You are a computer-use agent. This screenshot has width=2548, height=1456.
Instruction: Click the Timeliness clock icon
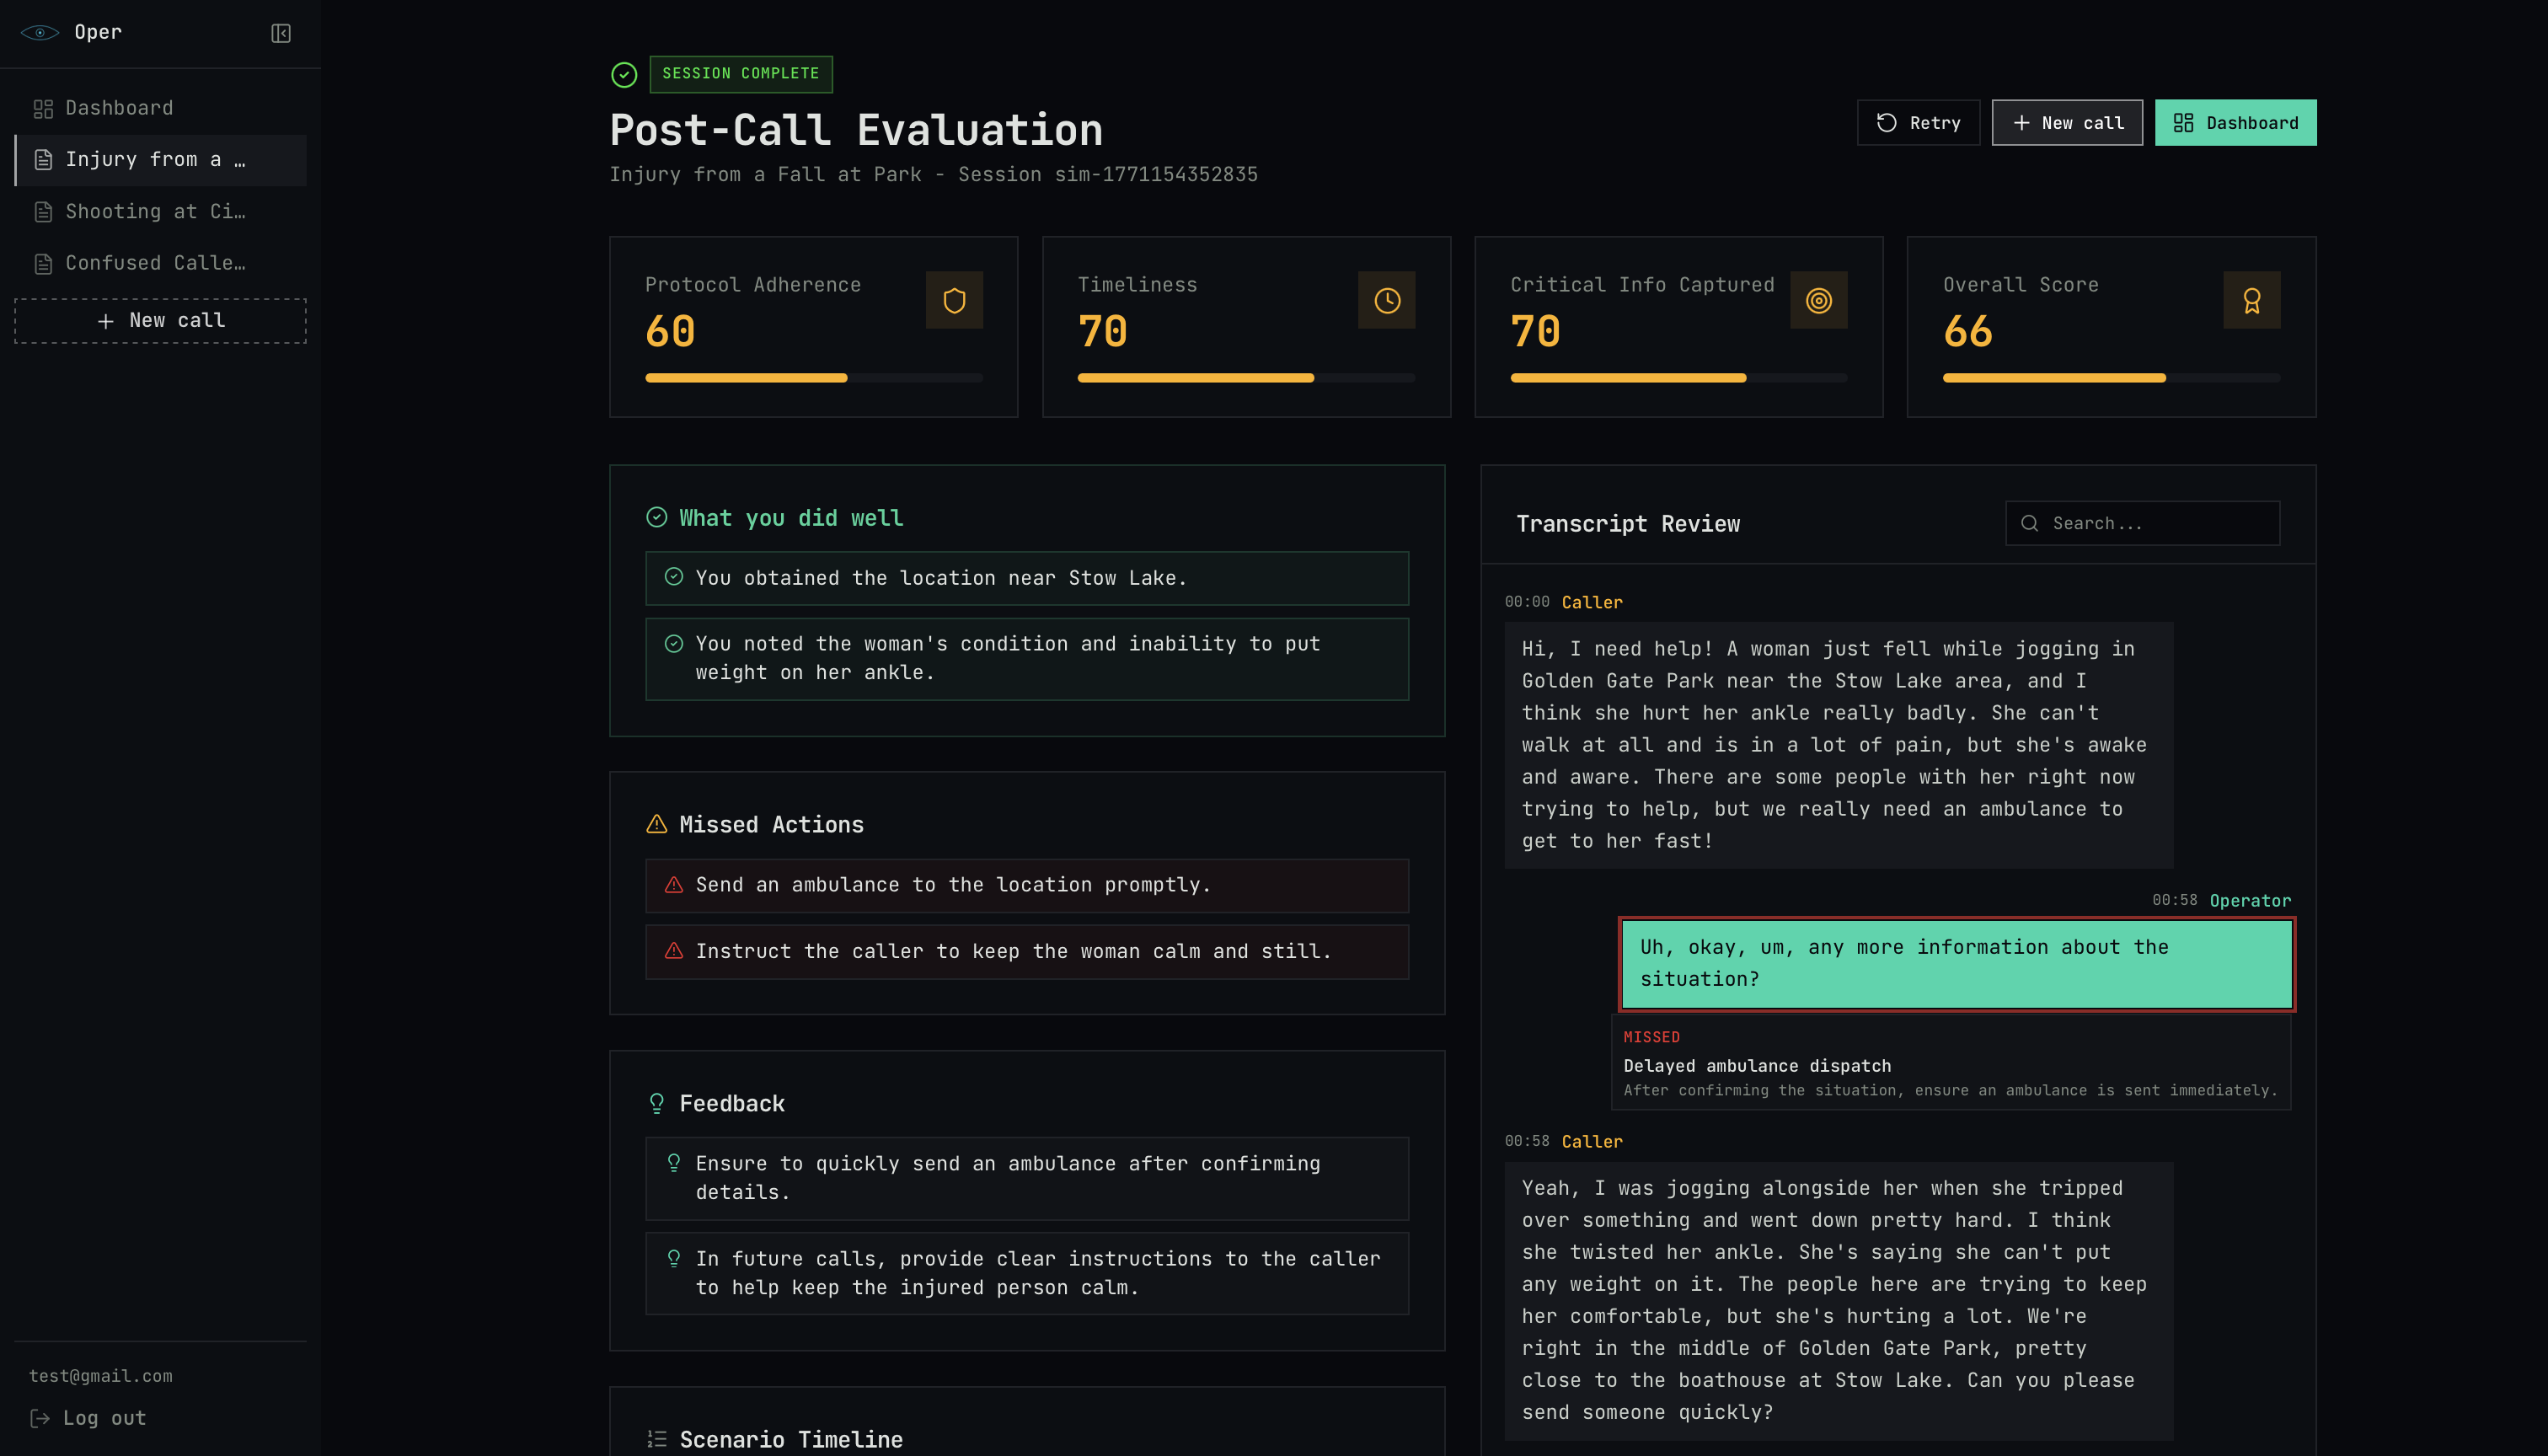point(1386,300)
